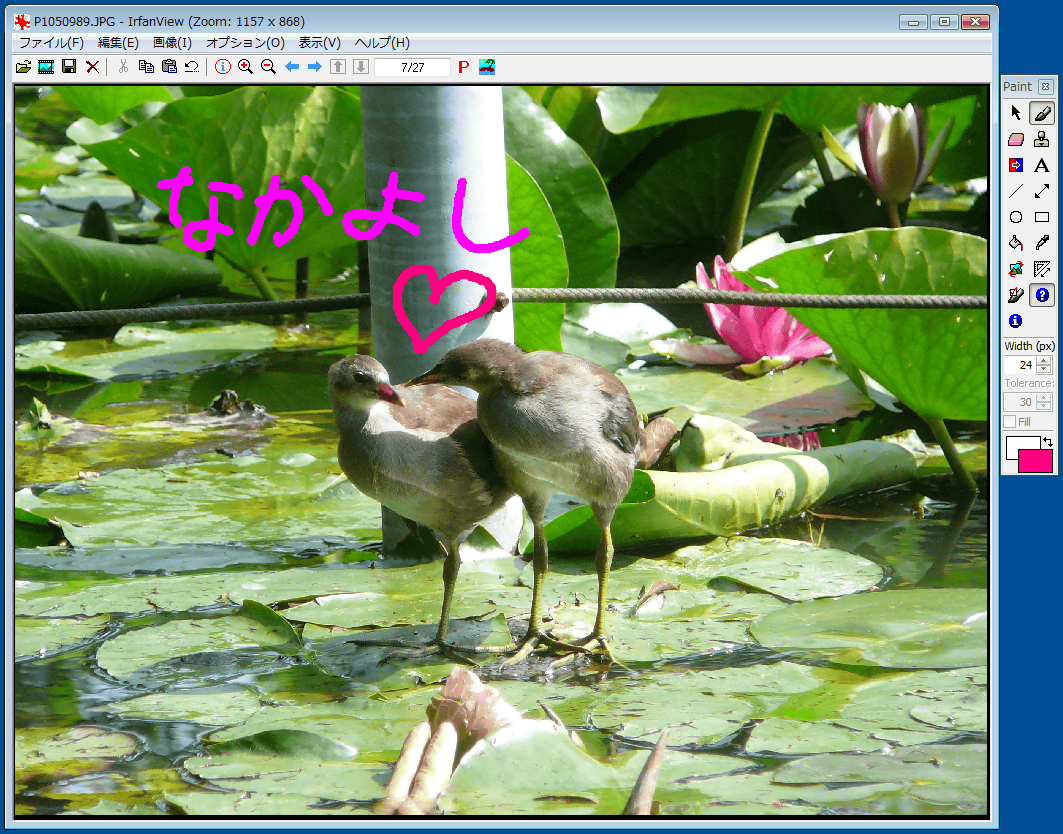Choose the Flood Fill bucket tool

point(1016,243)
